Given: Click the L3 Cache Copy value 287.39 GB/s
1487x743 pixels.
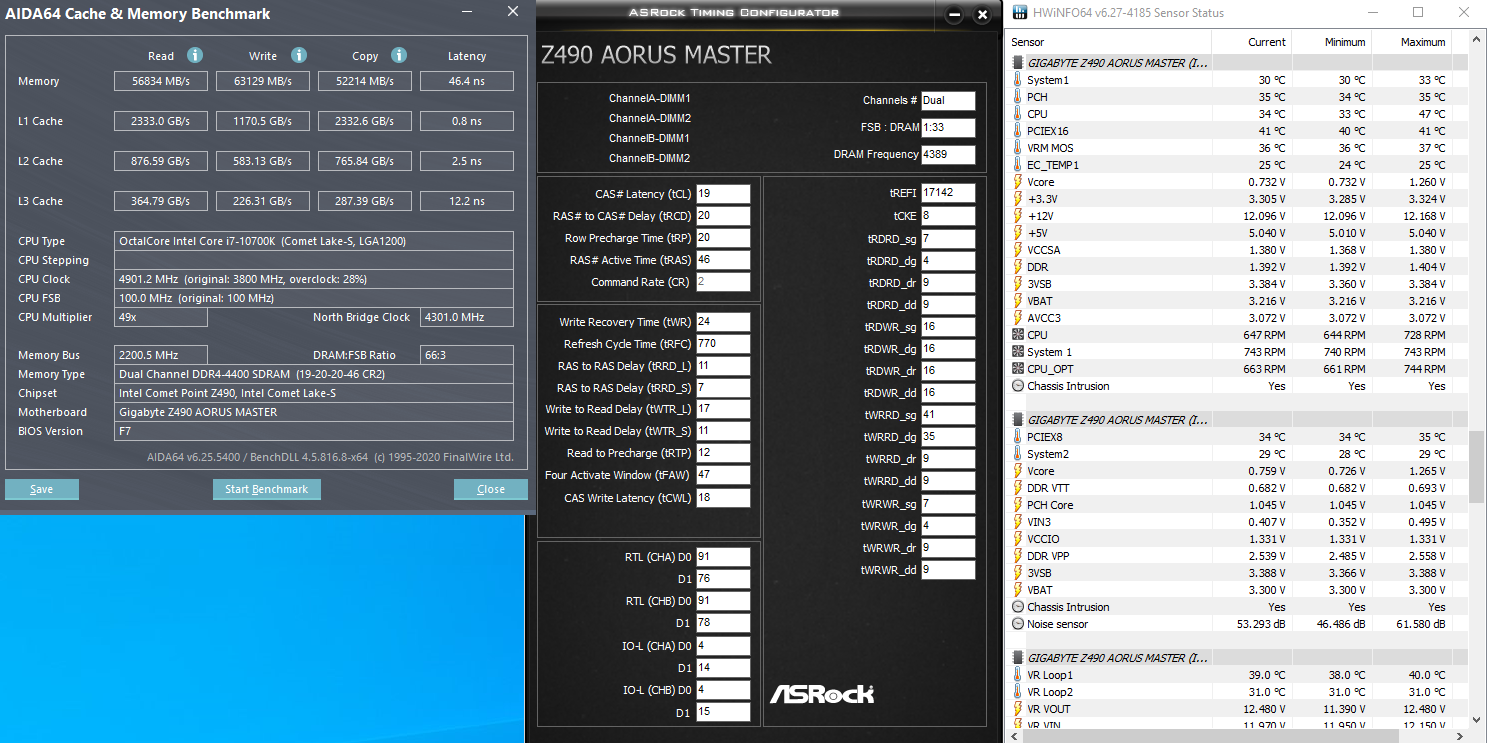Looking at the screenshot, I should 365,201.
